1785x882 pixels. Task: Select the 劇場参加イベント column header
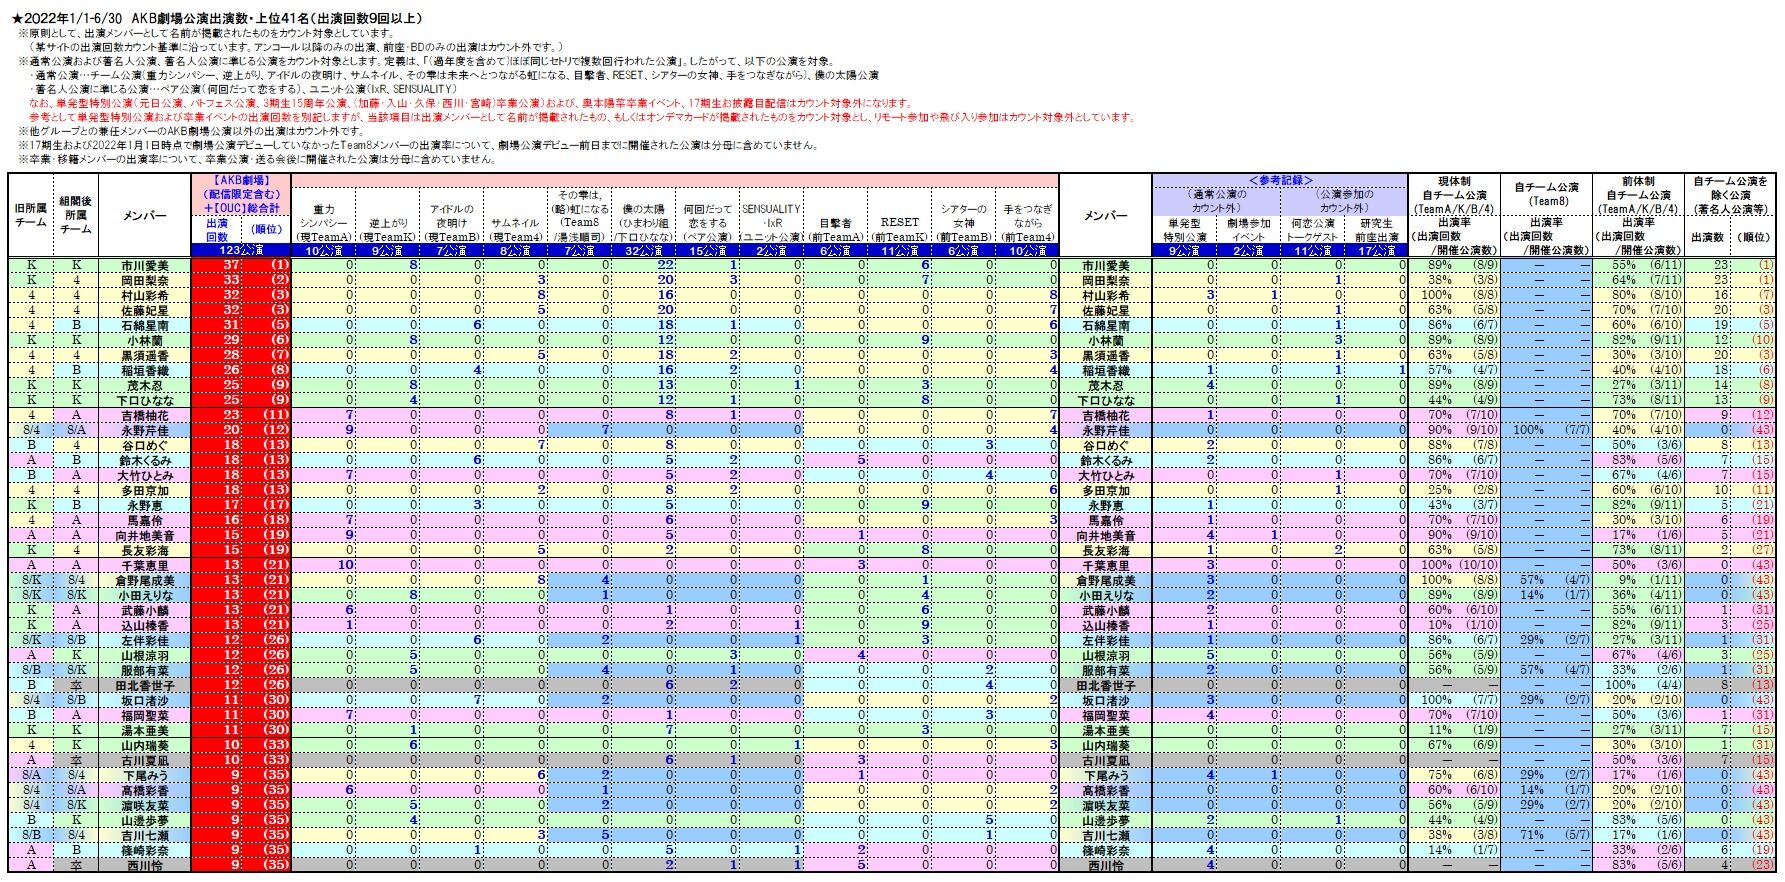[1248, 230]
